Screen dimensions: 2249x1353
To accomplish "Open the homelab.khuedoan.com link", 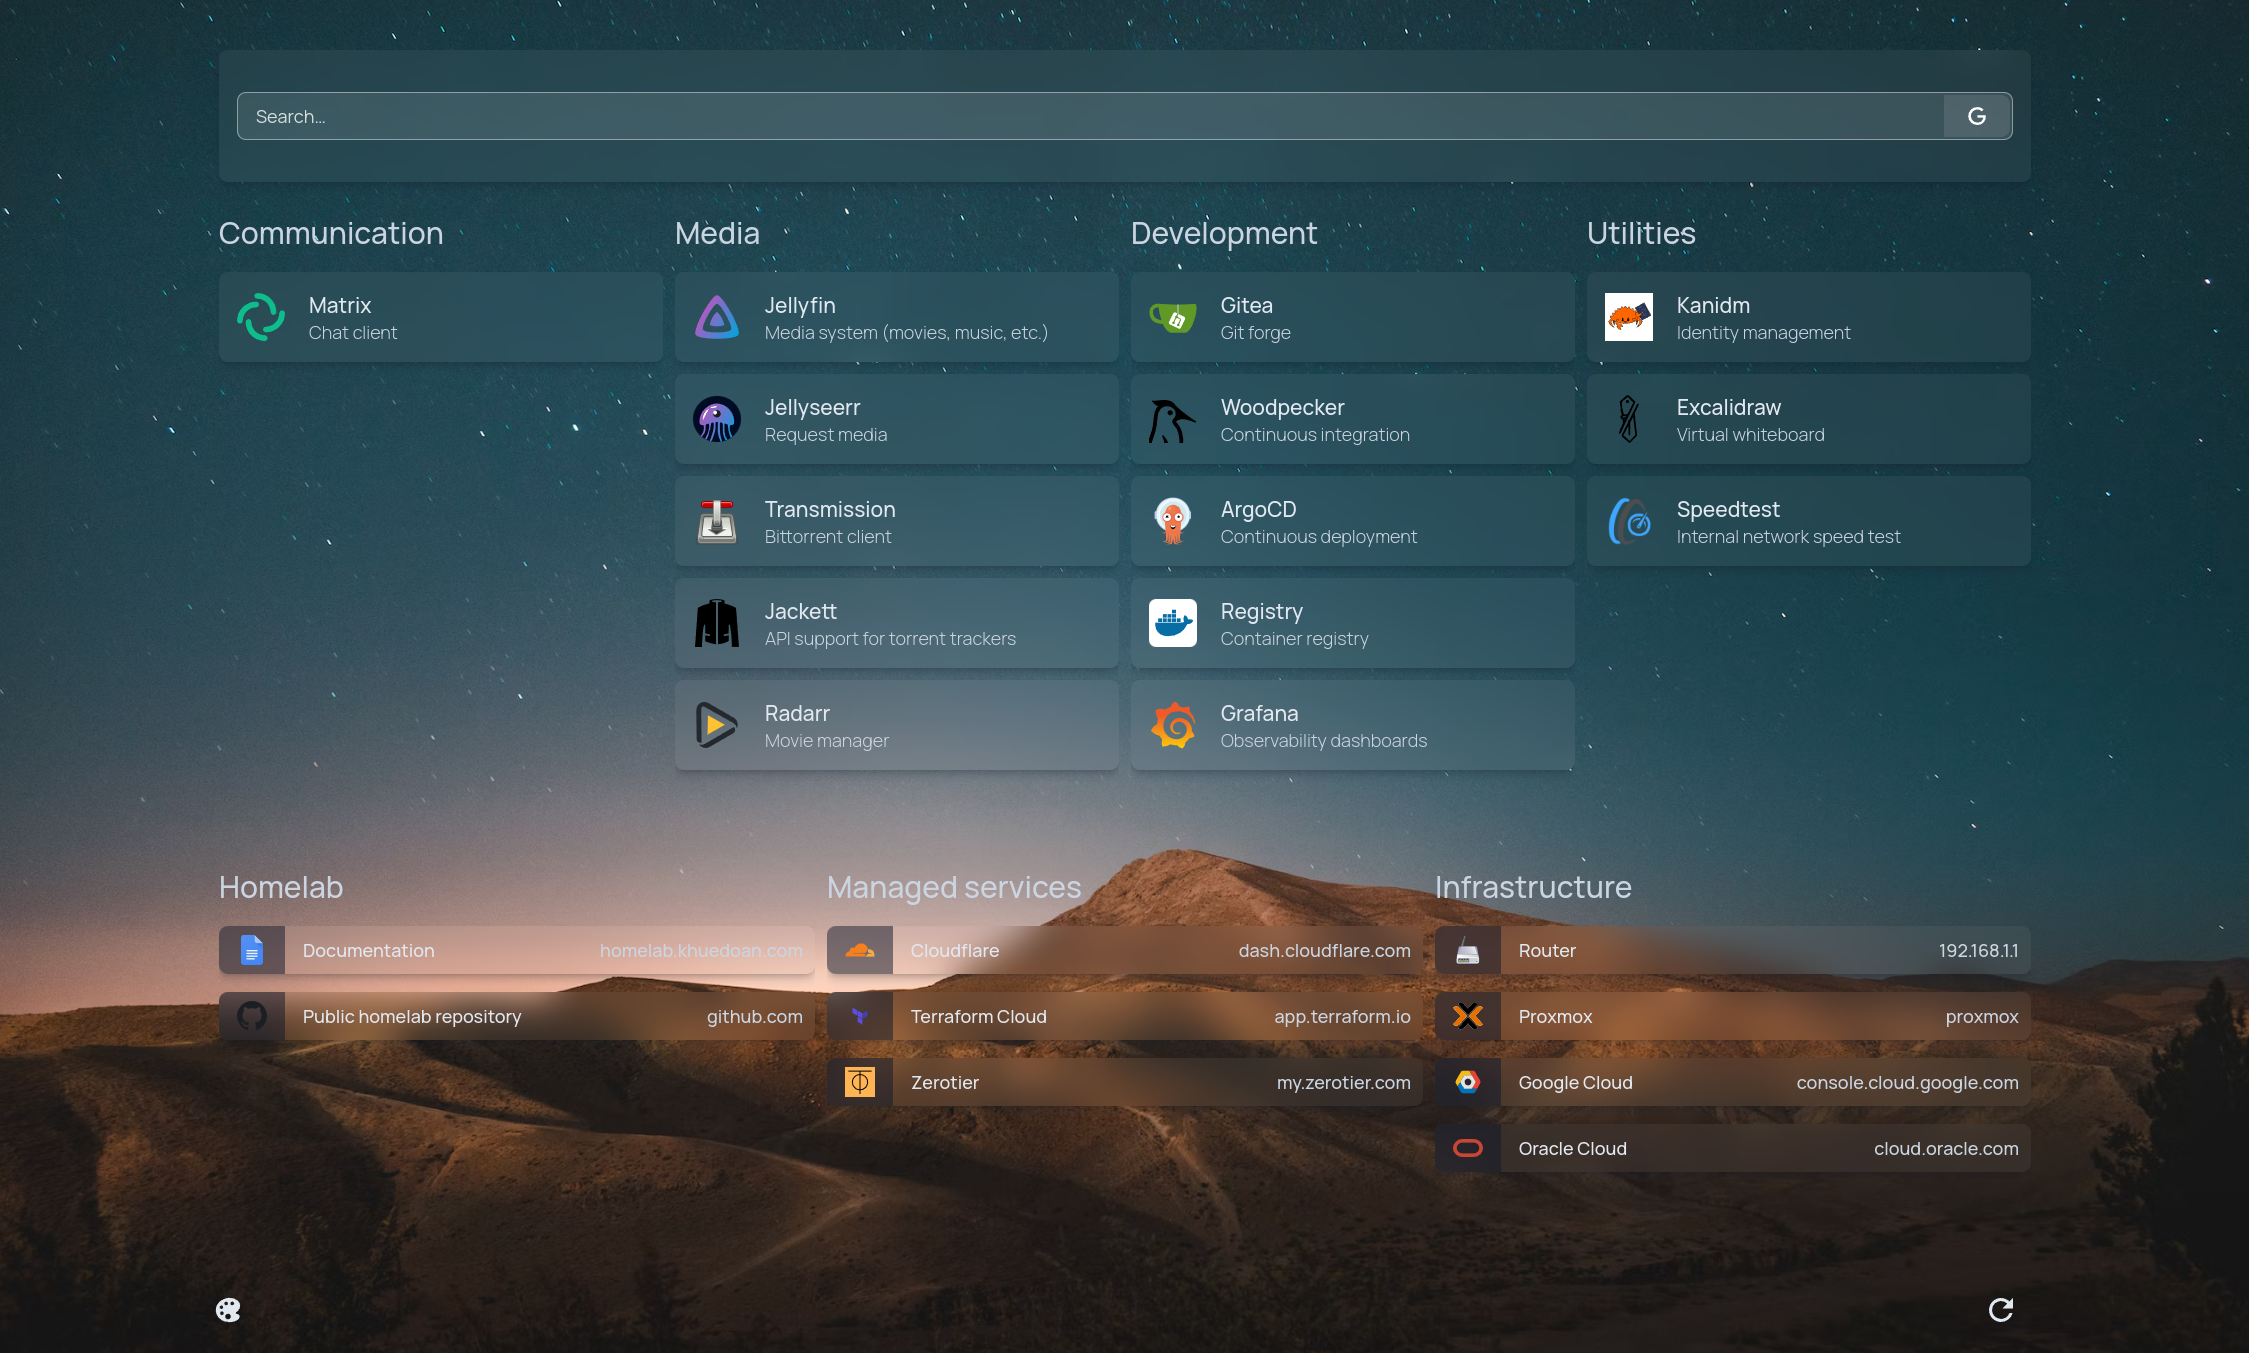I will click(x=701, y=950).
